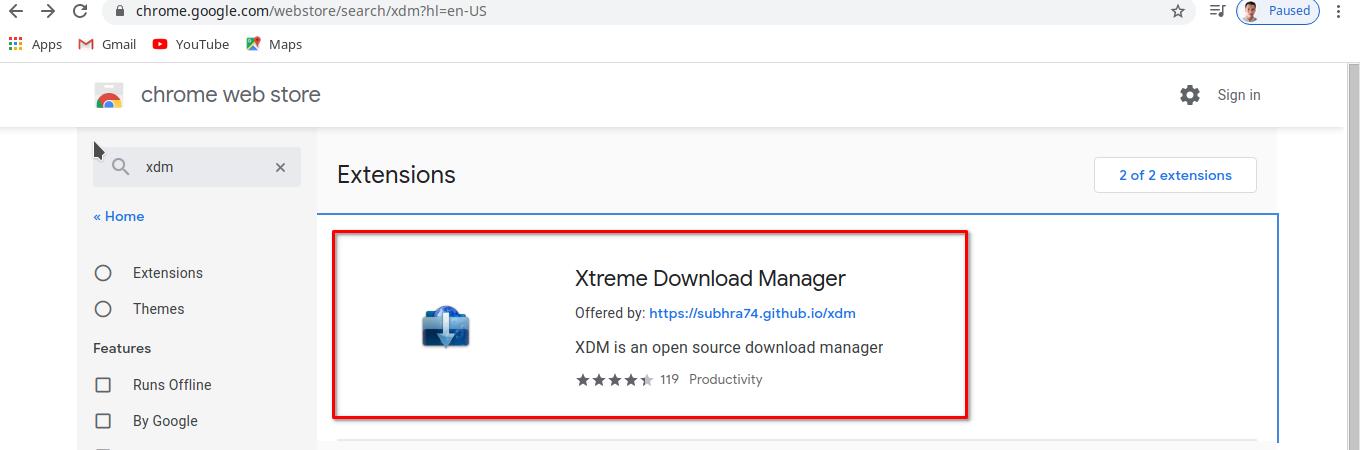
Task: Click the 2 of 2 extensions button
Action: 1175,175
